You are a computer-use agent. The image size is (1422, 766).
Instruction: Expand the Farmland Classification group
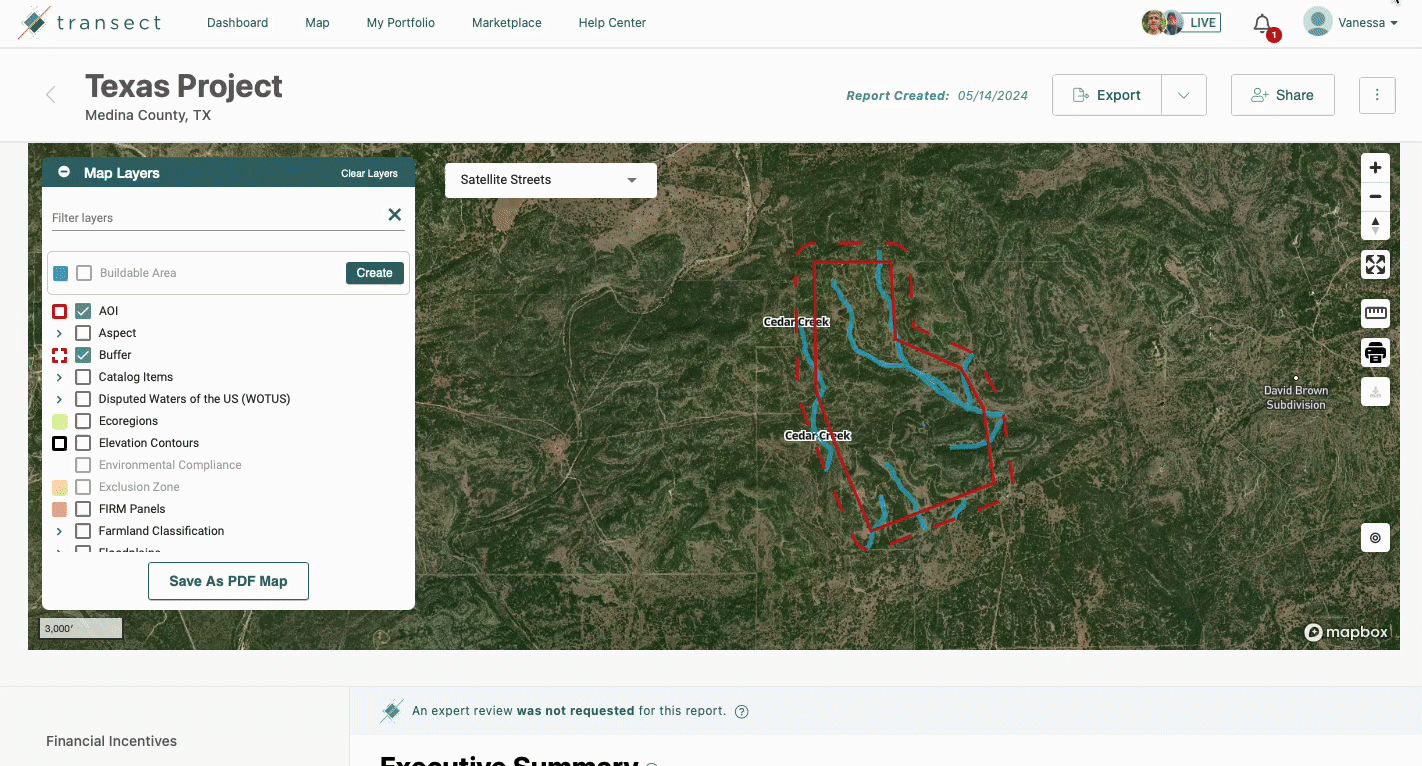(59, 531)
